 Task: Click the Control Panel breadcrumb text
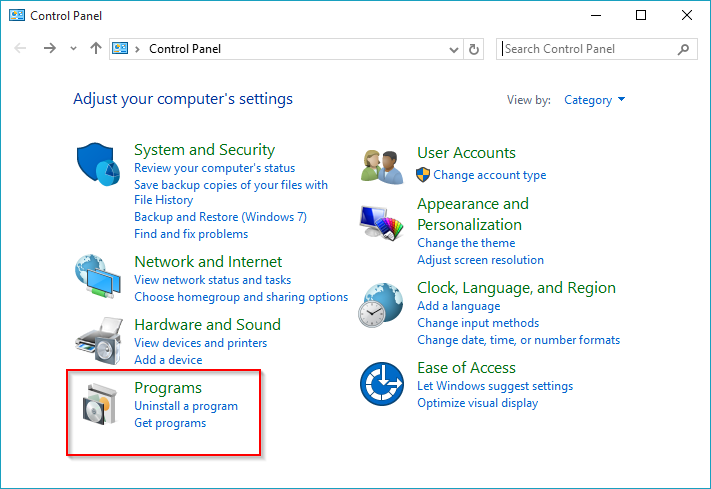(185, 49)
